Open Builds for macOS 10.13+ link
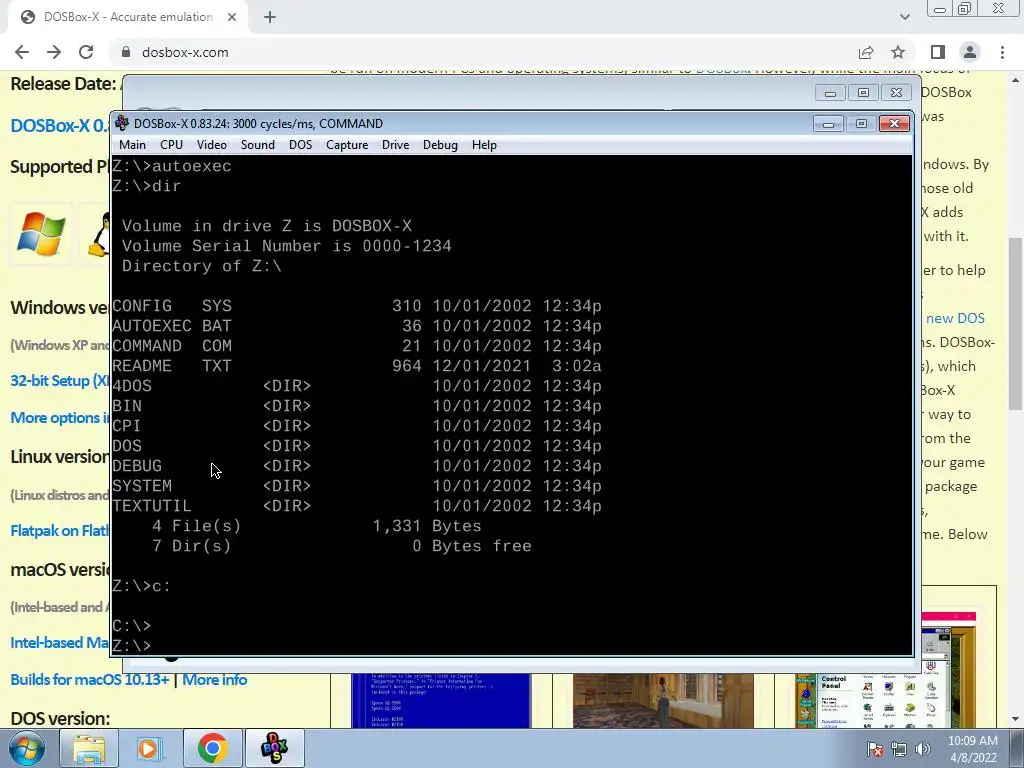 [x=89, y=680]
